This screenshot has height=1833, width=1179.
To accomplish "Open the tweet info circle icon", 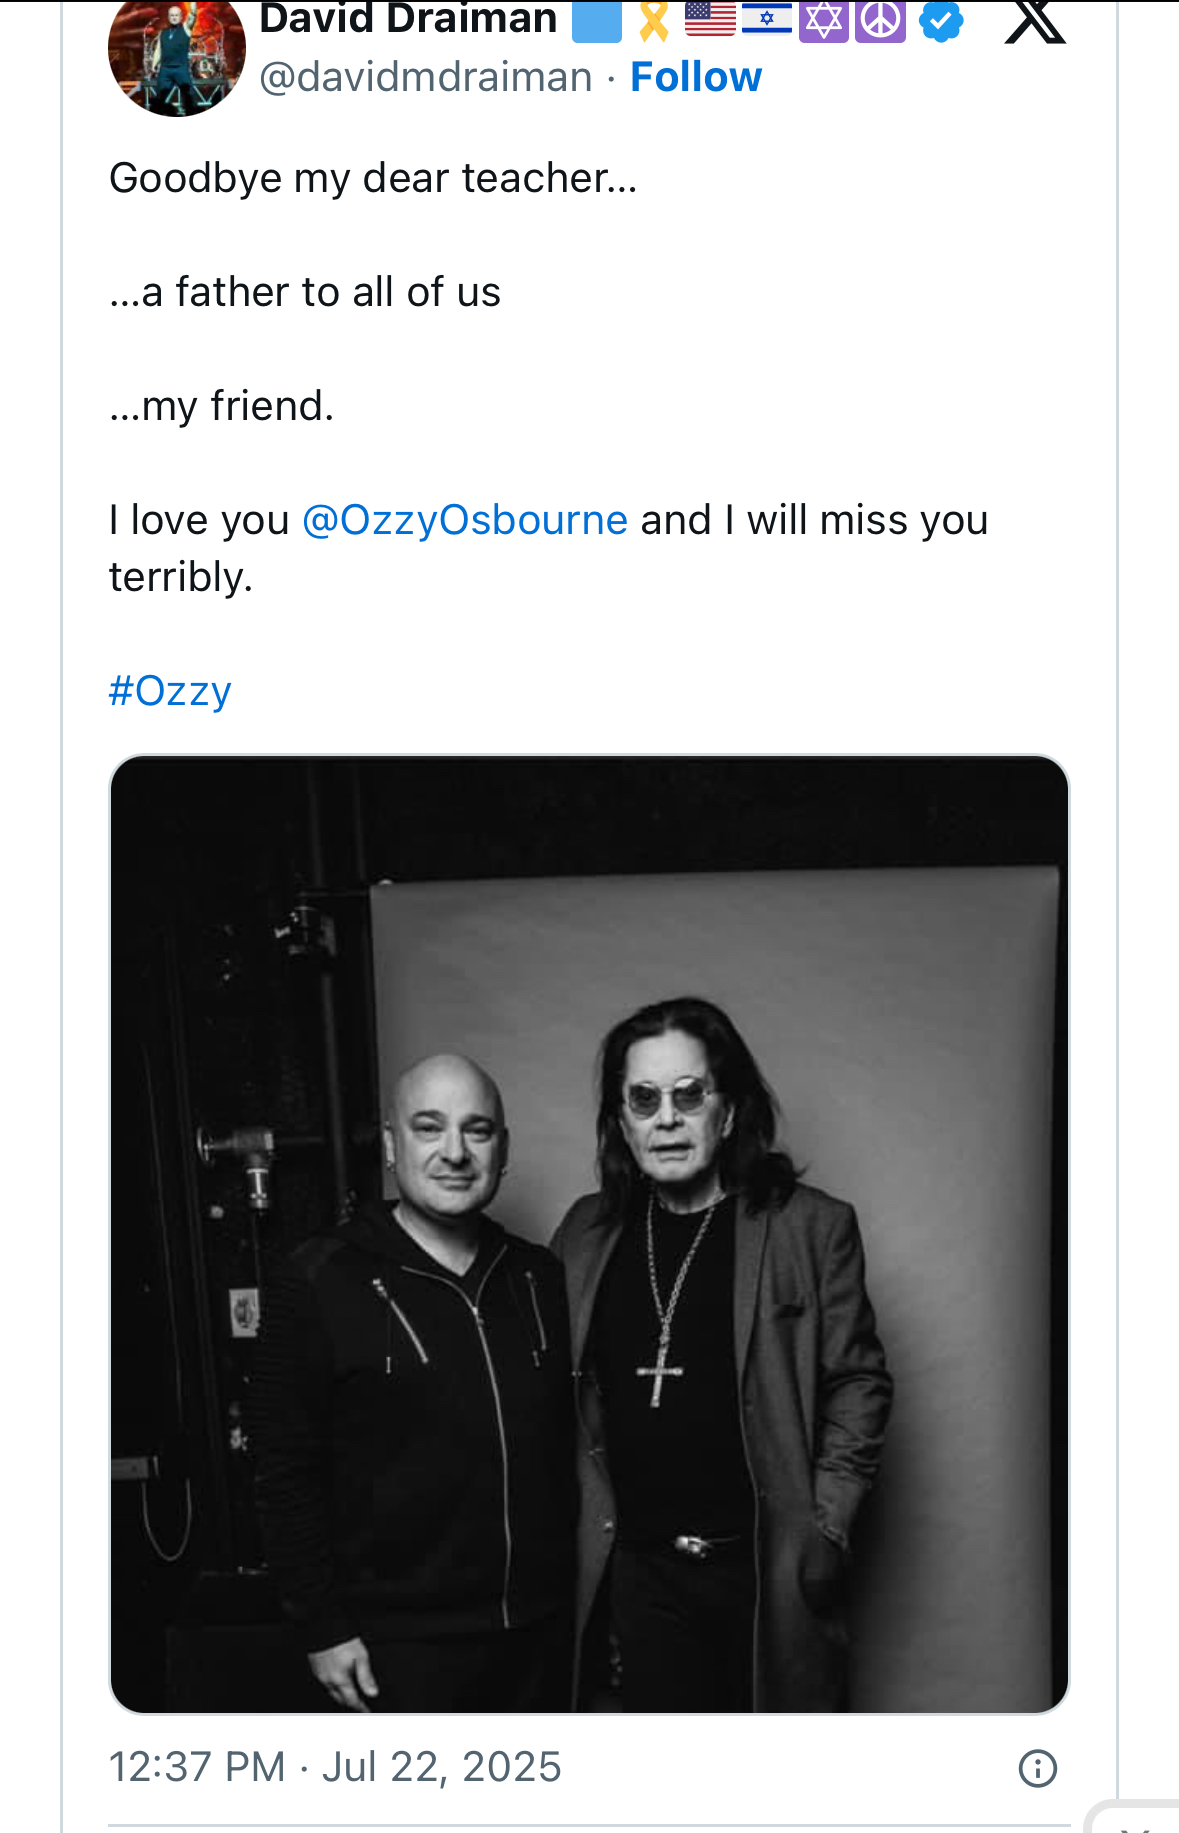I will tap(1037, 1768).
